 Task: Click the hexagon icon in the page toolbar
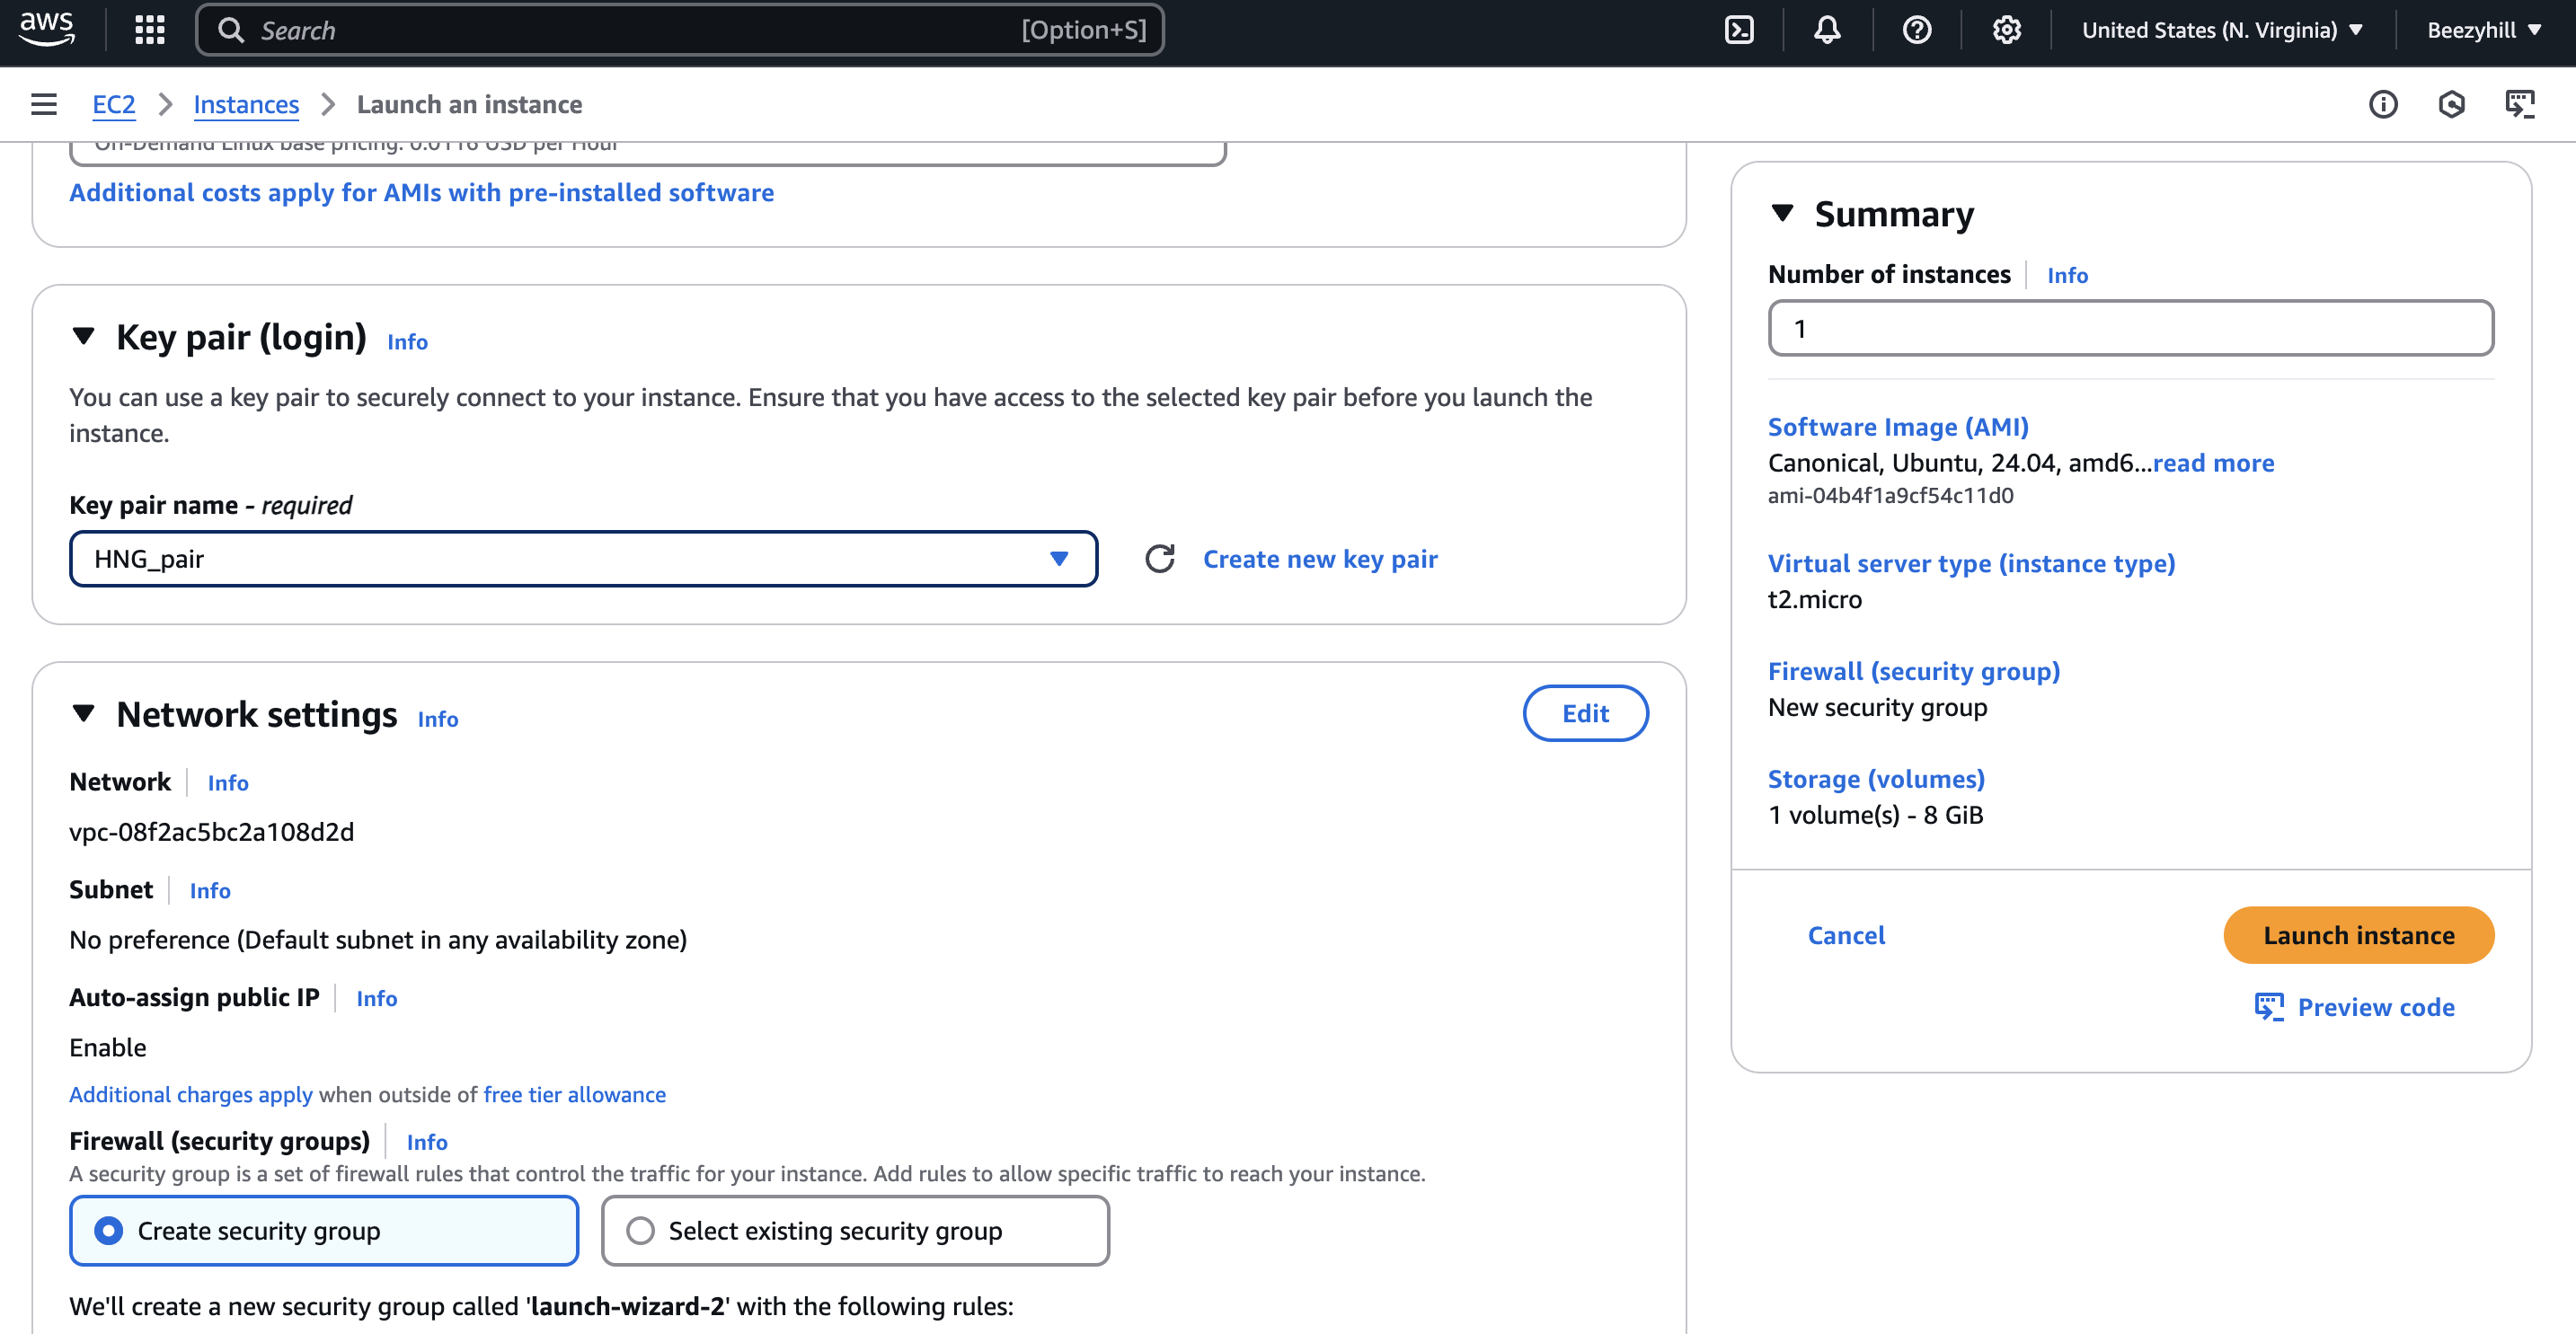coord(2451,104)
